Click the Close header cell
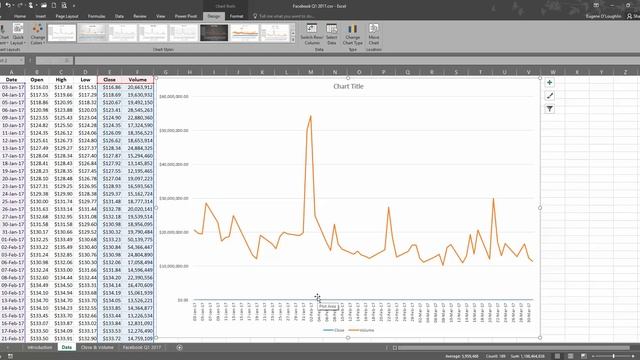Viewport: 640px width, 360px height. coord(109,80)
